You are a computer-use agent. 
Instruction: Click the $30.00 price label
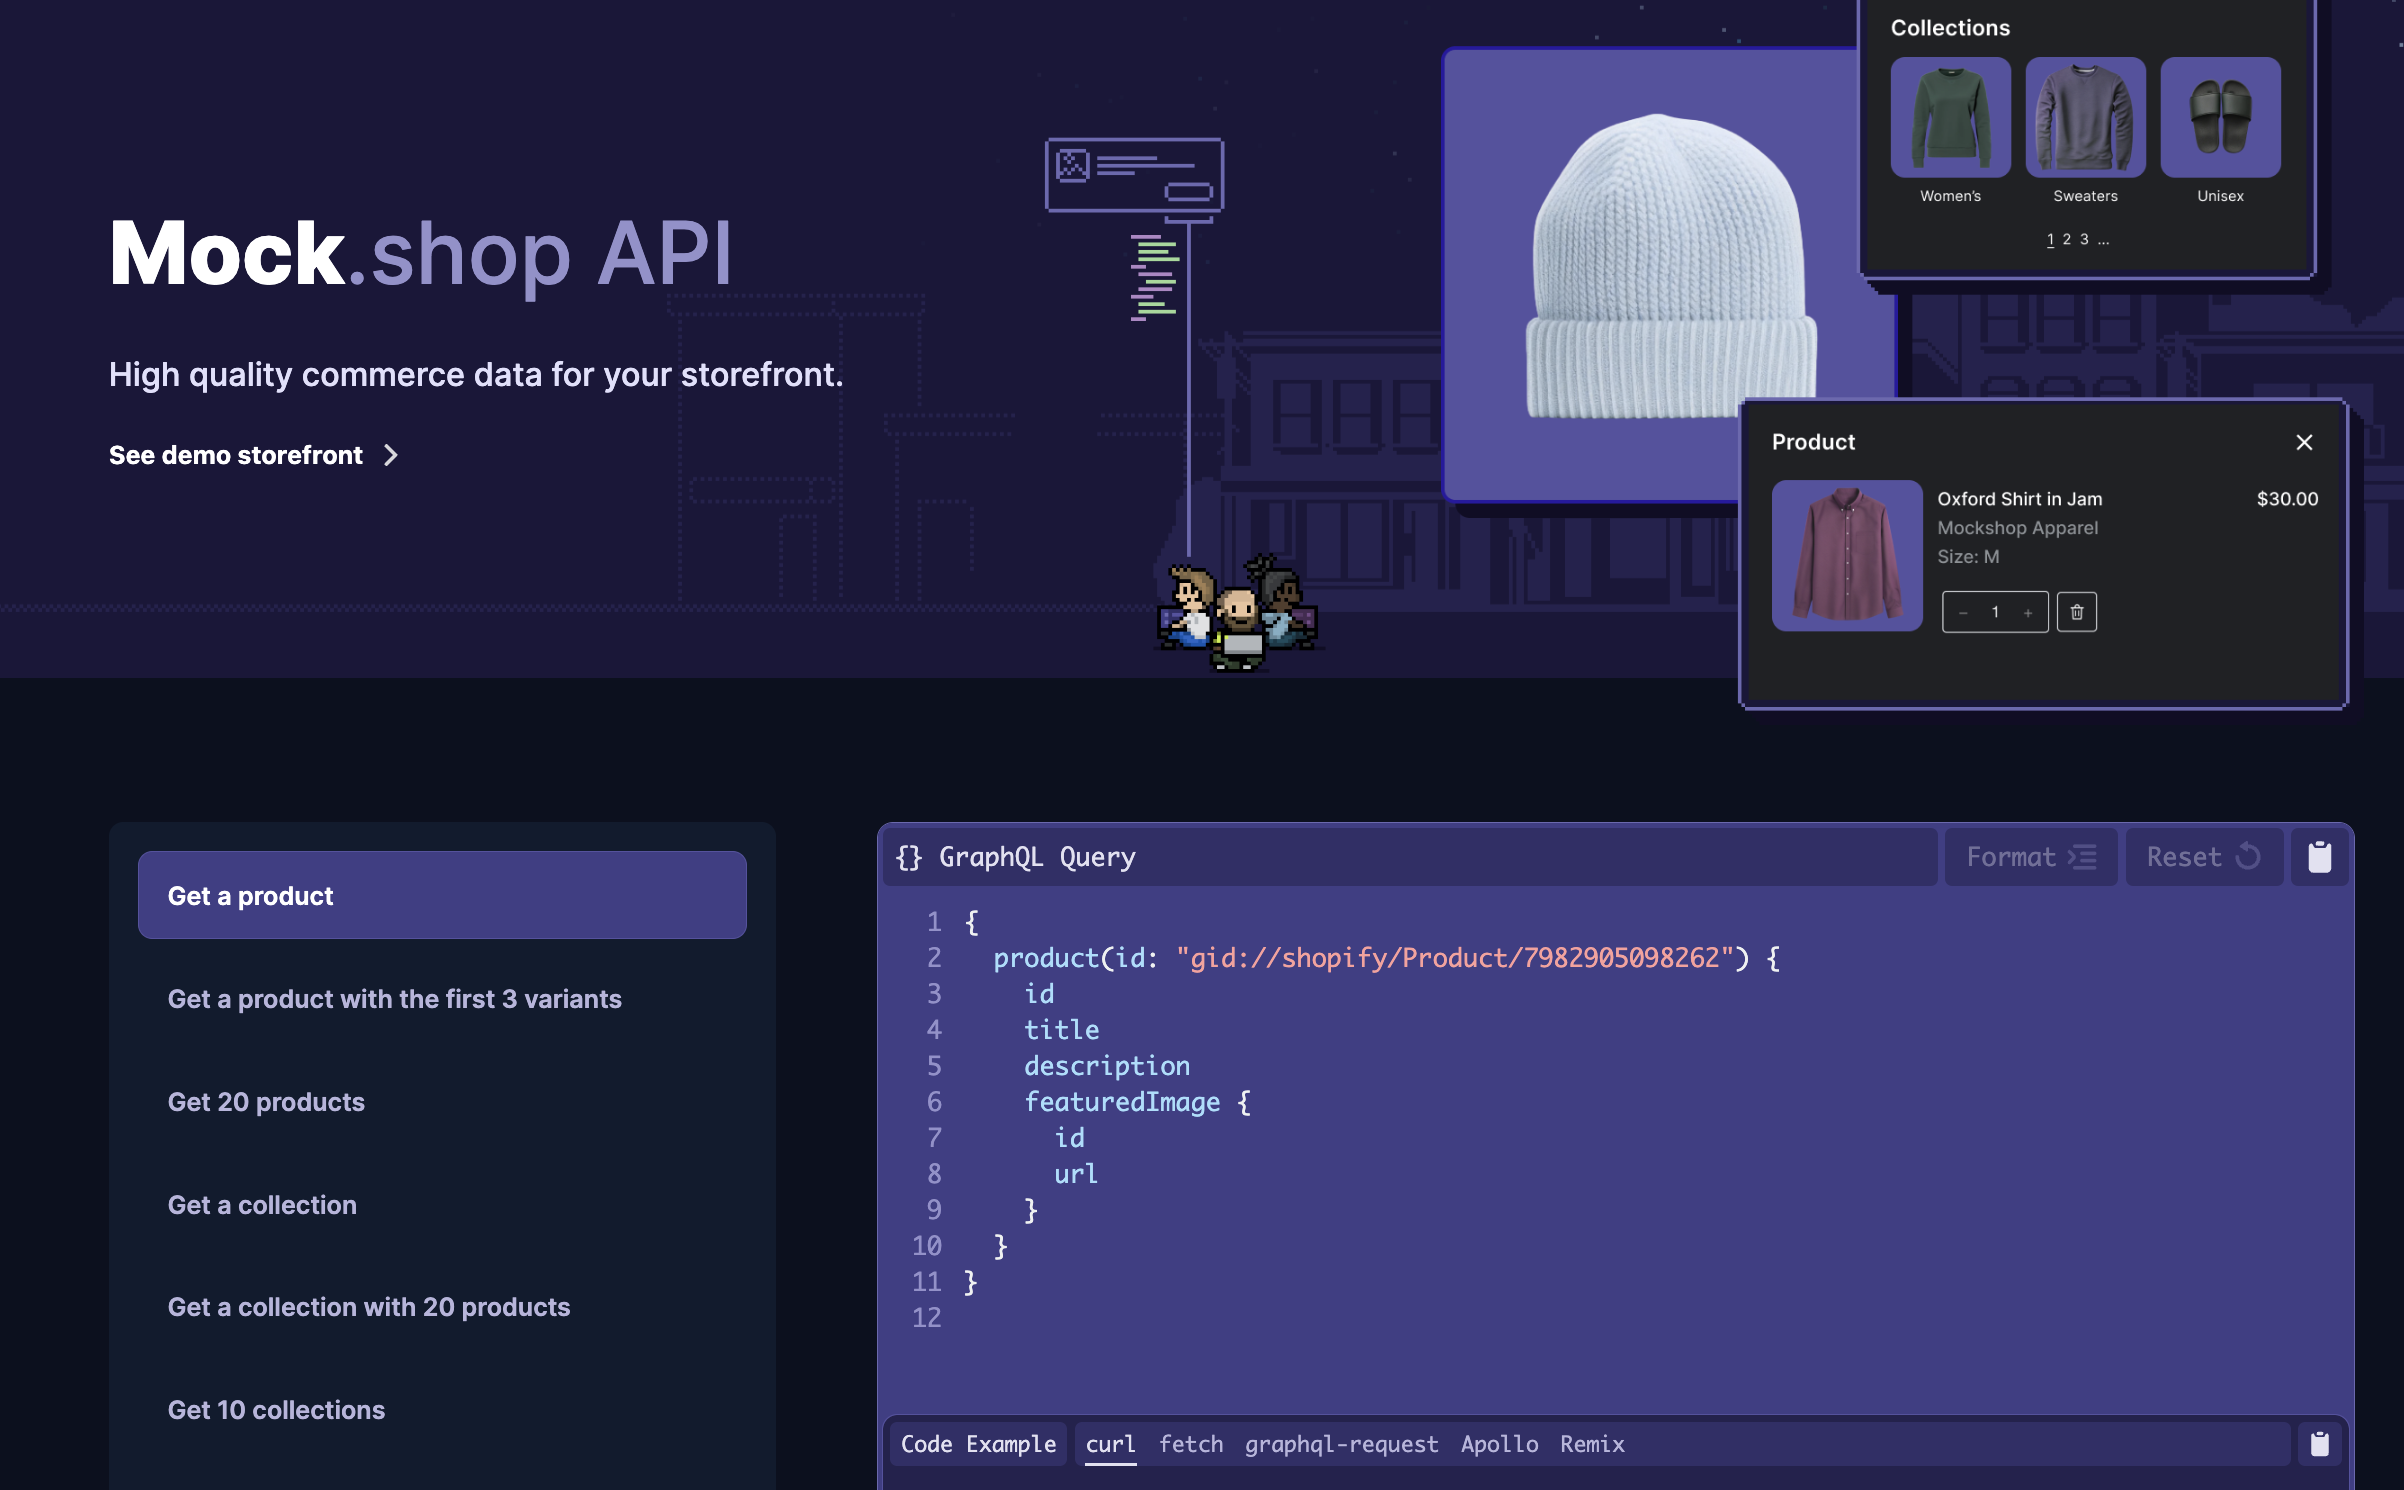coord(2287,499)
